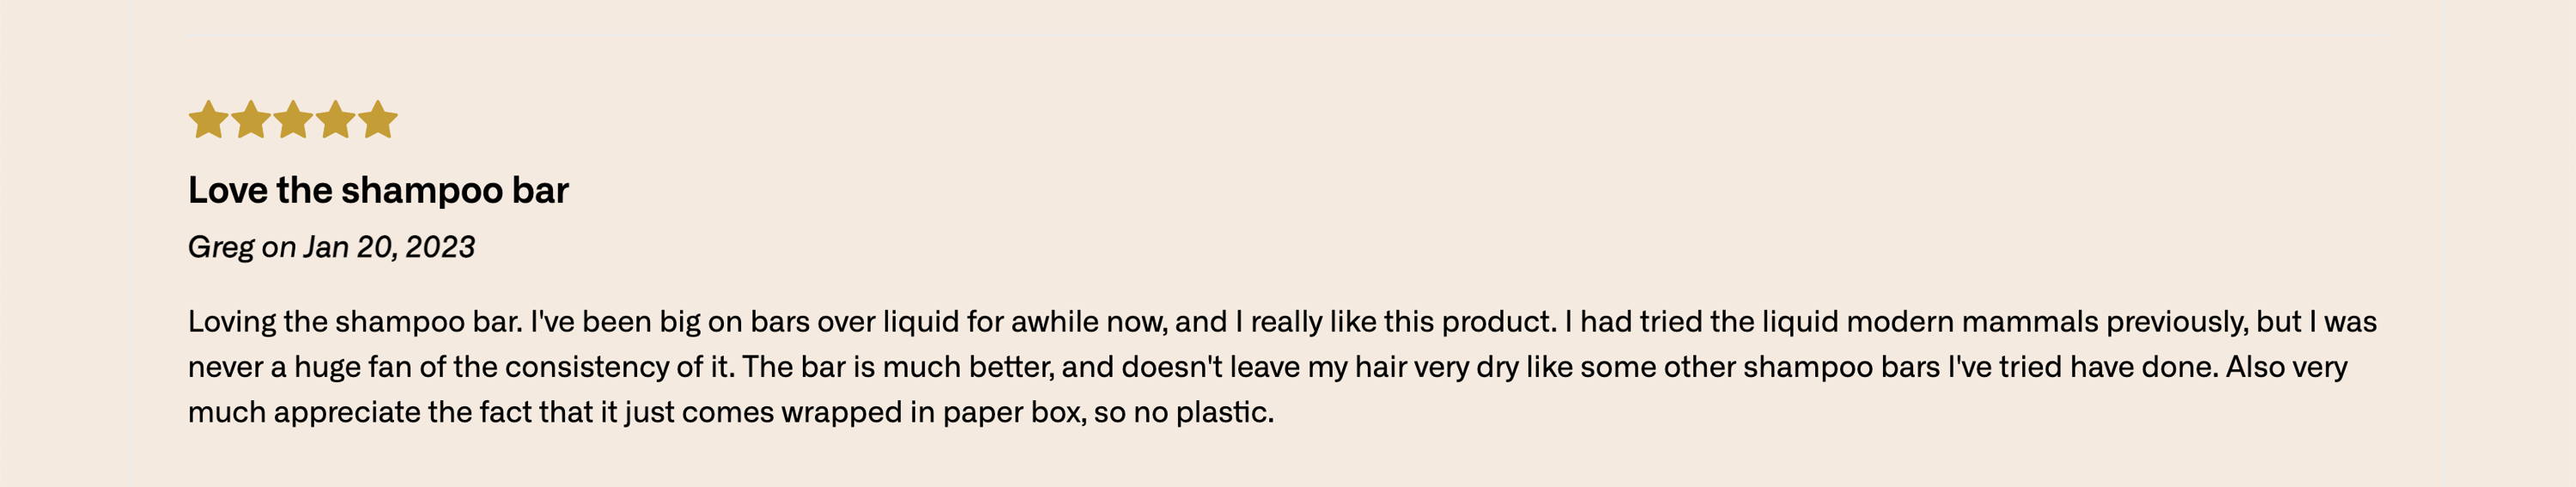The width and height of the screenshot is (2576, 487).
Task: Select the fifth and last rating star
Action: click(x=378, y=119)
